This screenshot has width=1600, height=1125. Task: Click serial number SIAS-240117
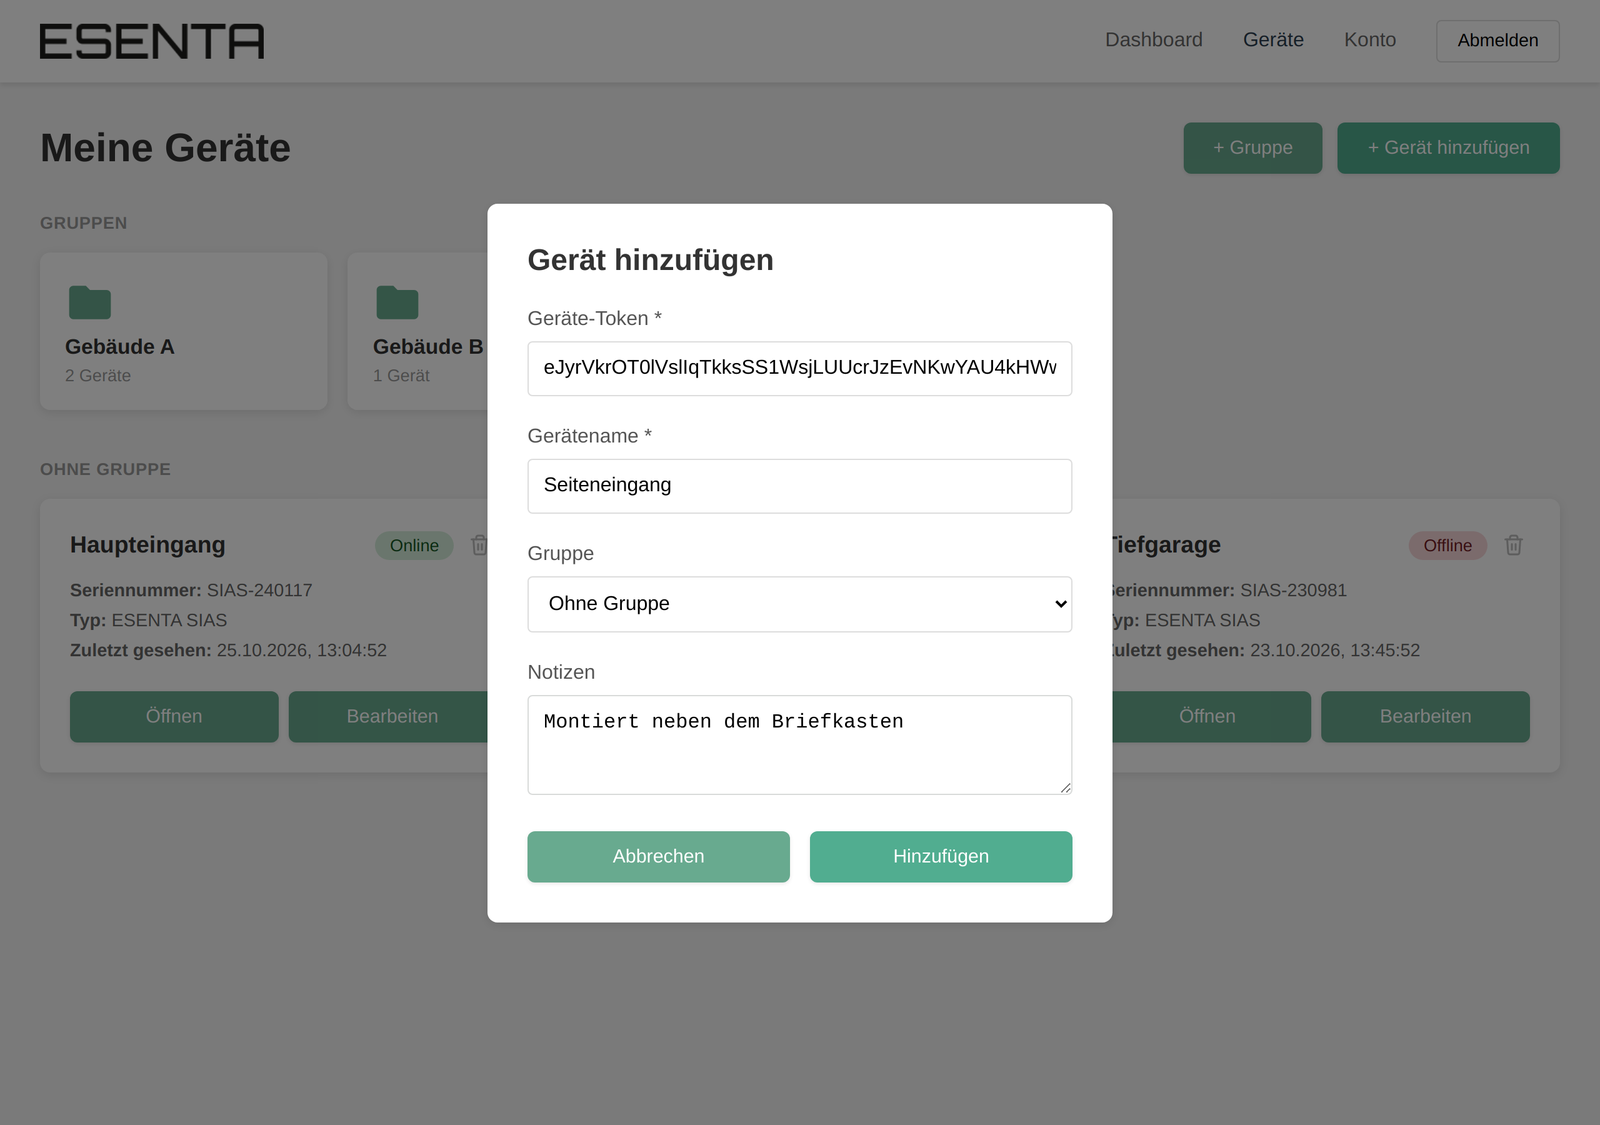click(260, 591)
